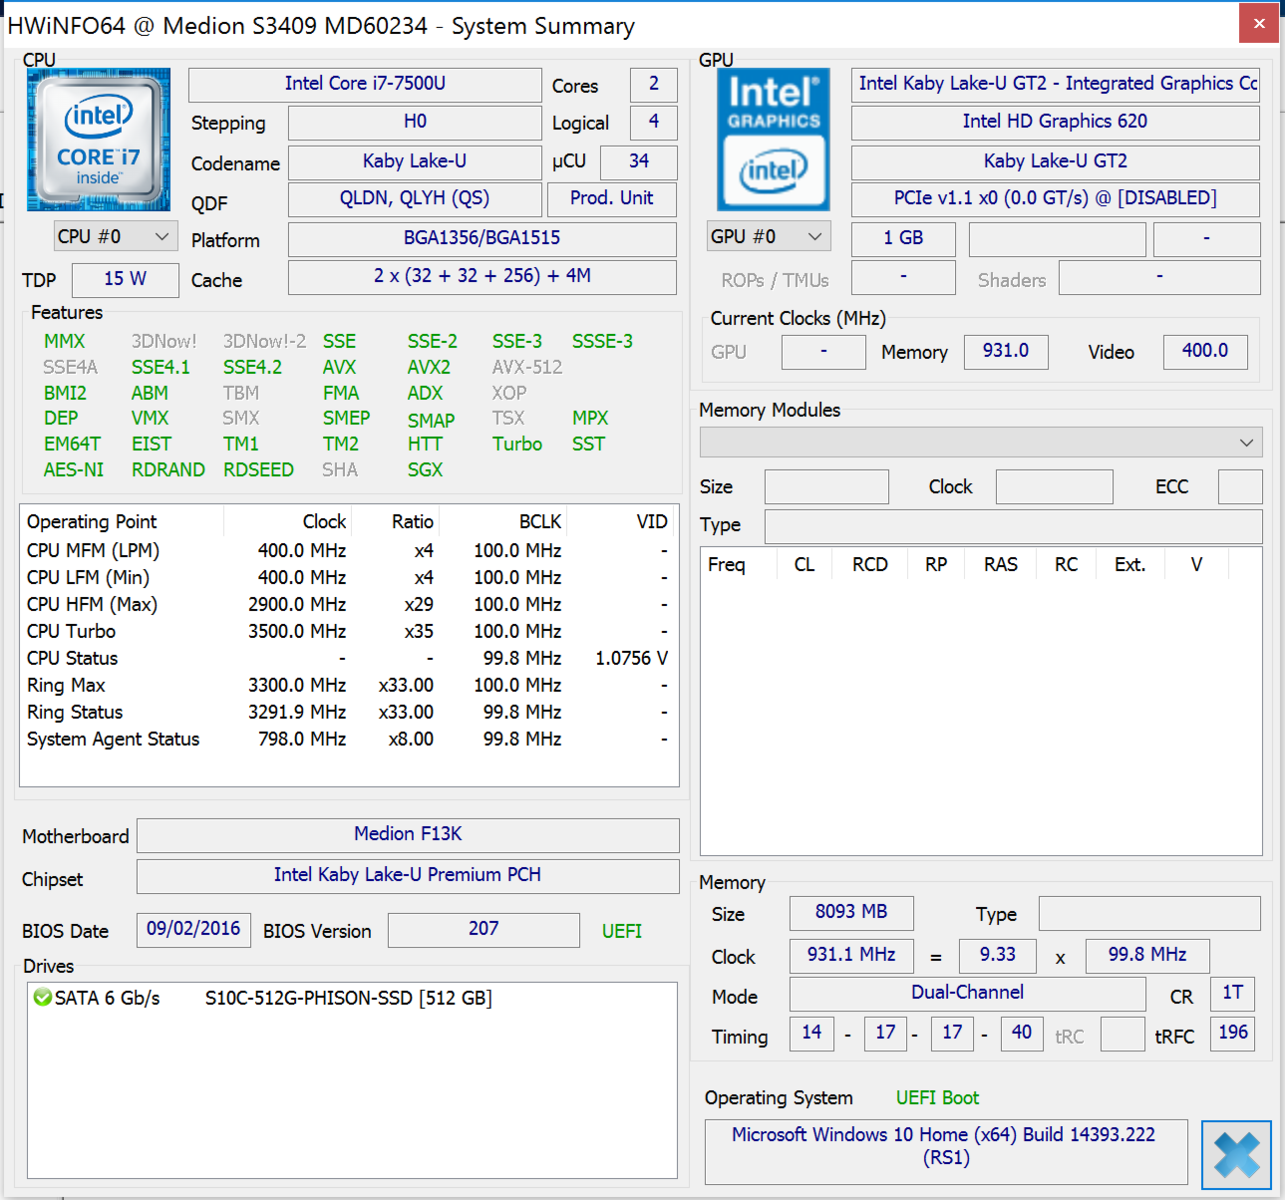
Task: Click the green UEFI label beside BIOS Version
Action: (x=622, y=932)
